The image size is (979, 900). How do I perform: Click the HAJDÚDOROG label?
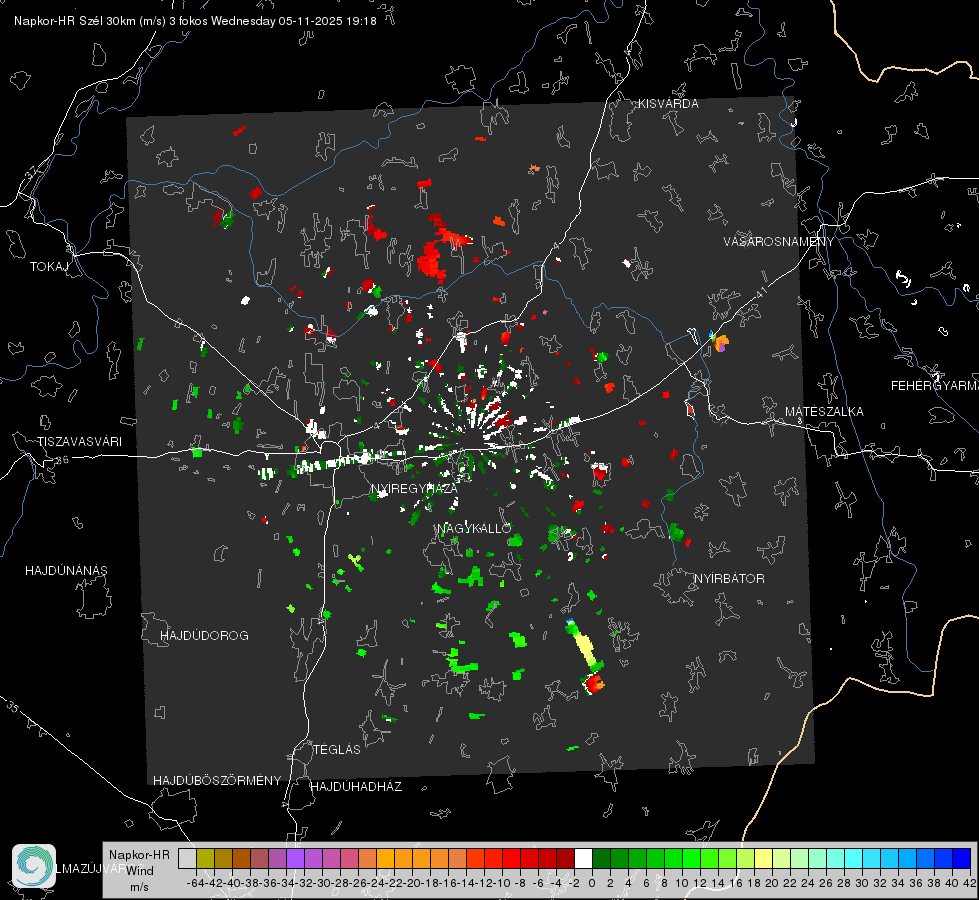click(204, 636)
